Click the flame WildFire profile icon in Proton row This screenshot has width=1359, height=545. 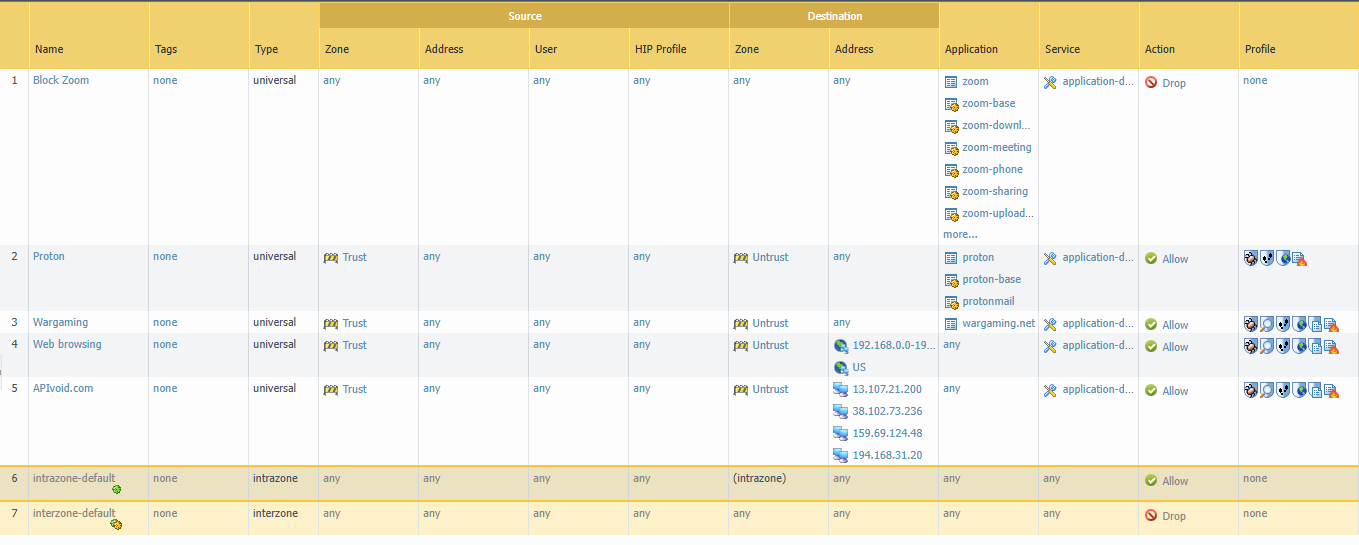coord(1299,259)
